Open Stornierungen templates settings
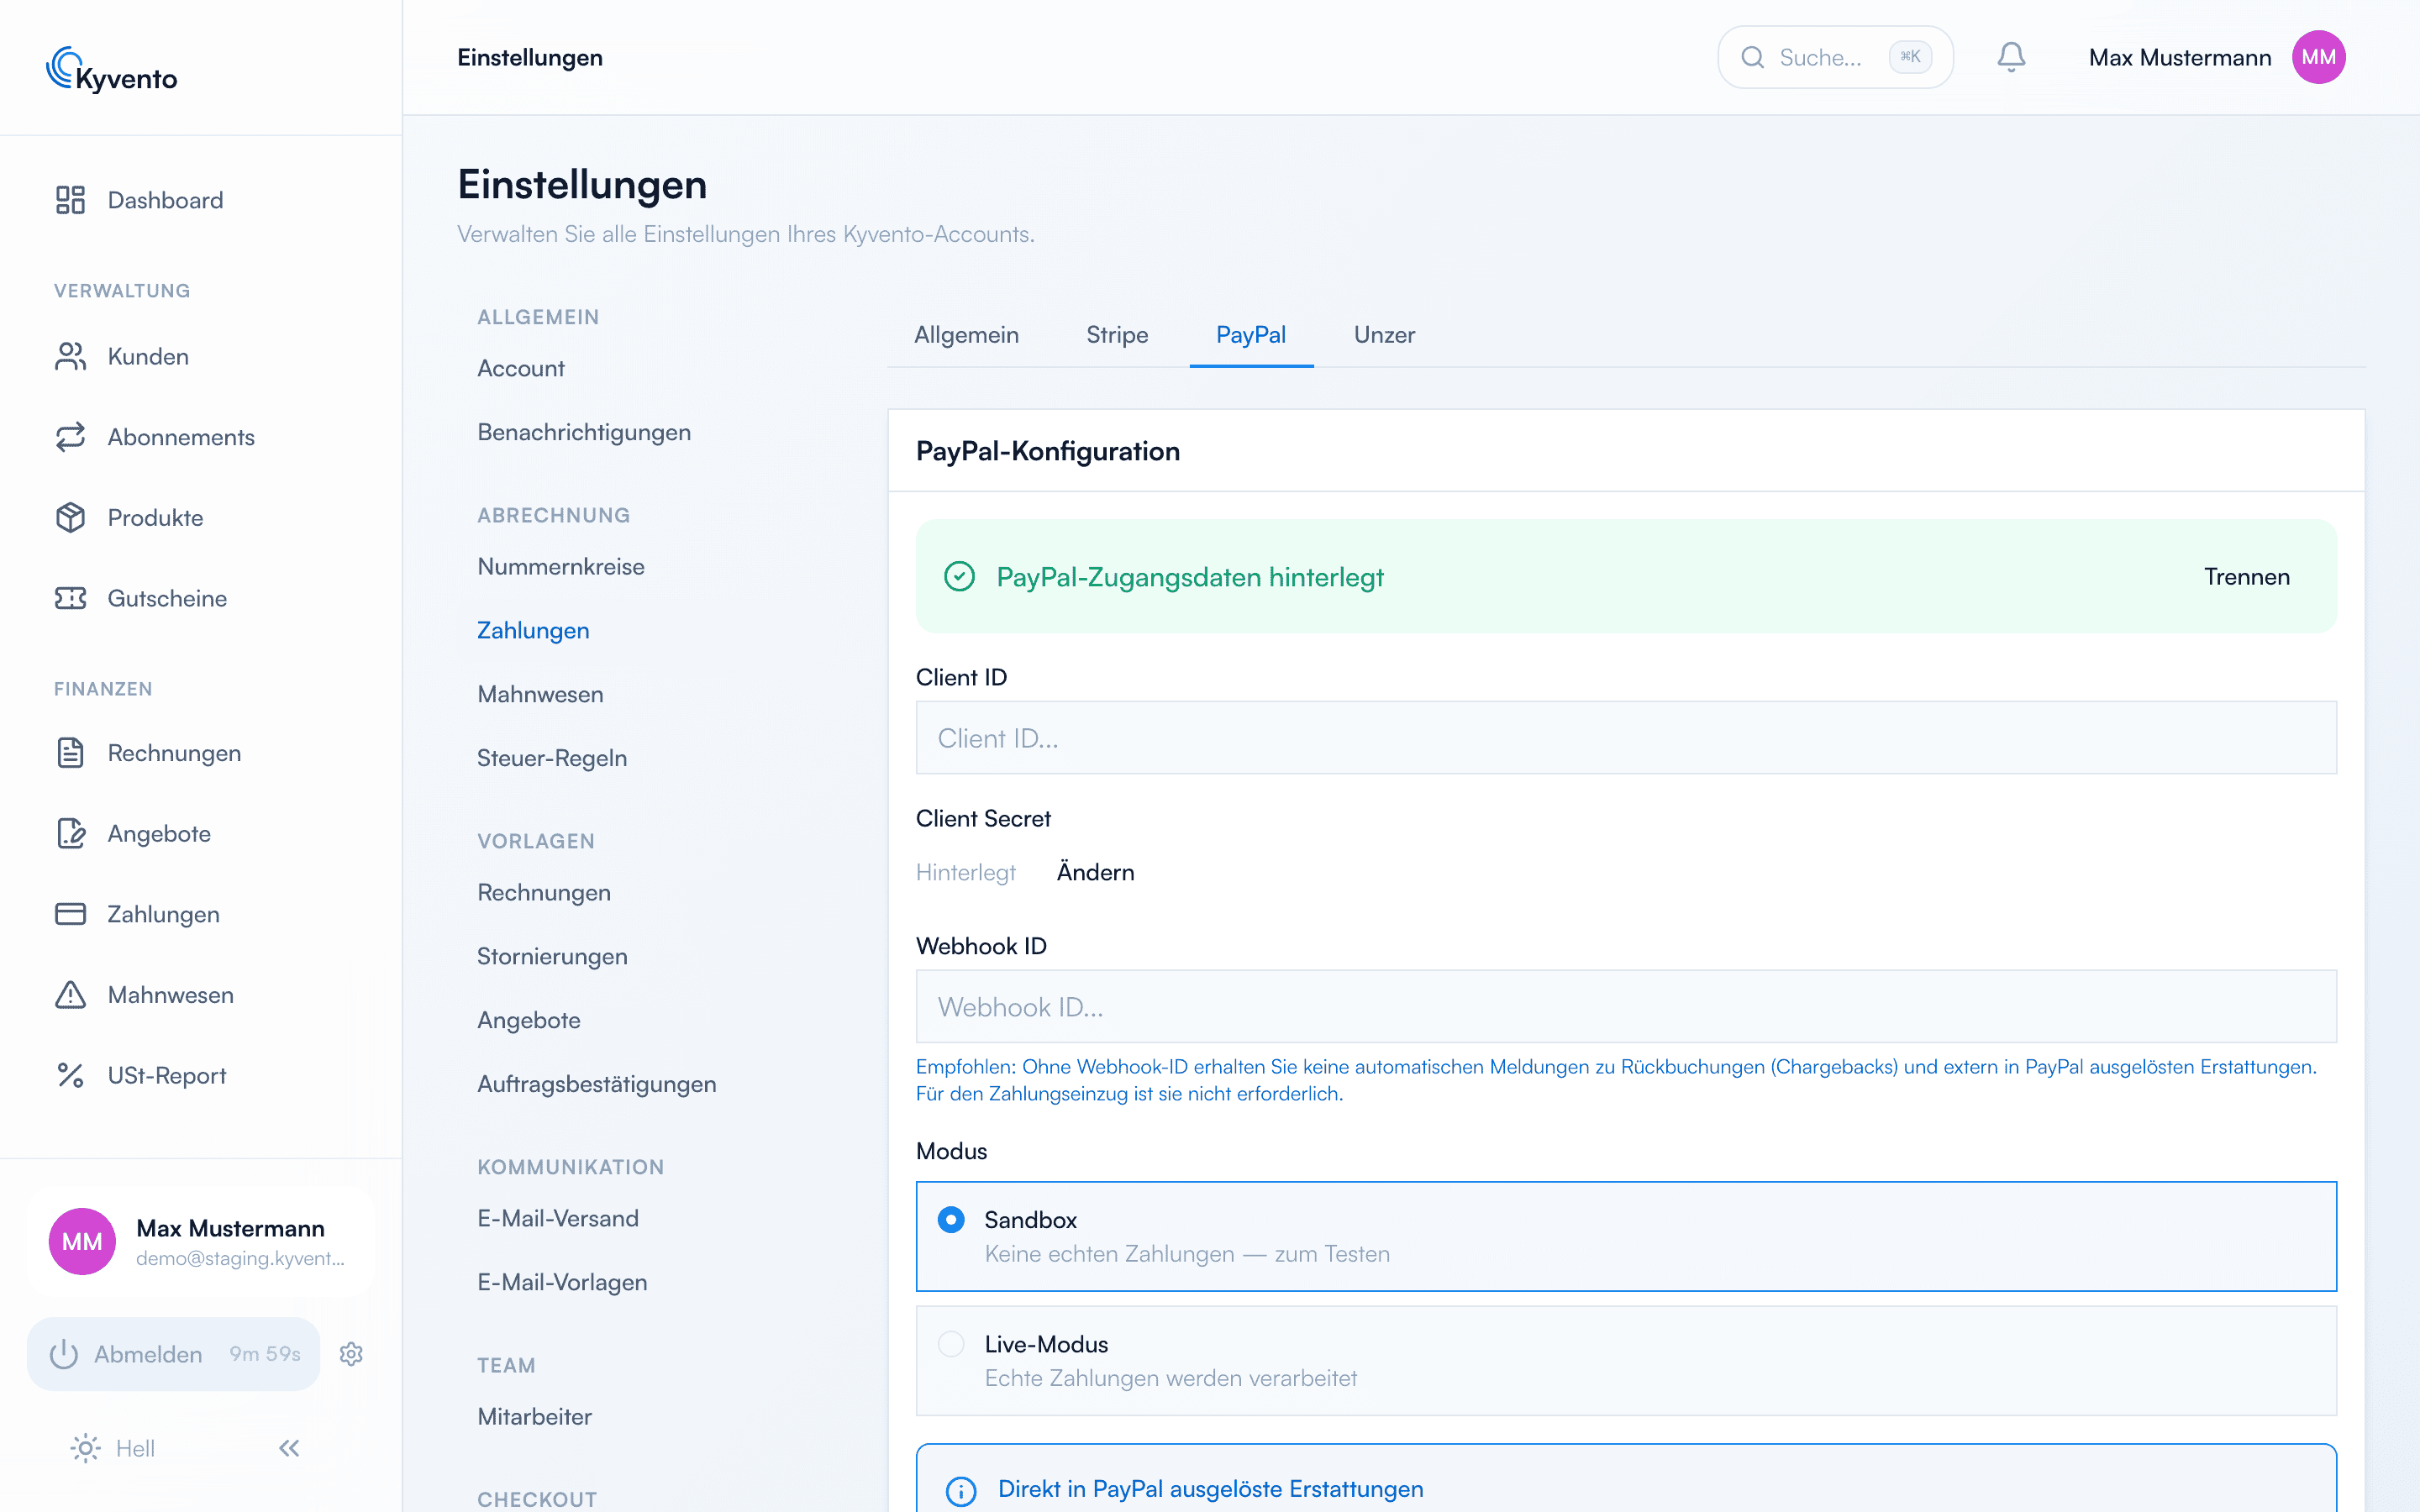The image size is (2420, 1512). click(x=552, y=956)
